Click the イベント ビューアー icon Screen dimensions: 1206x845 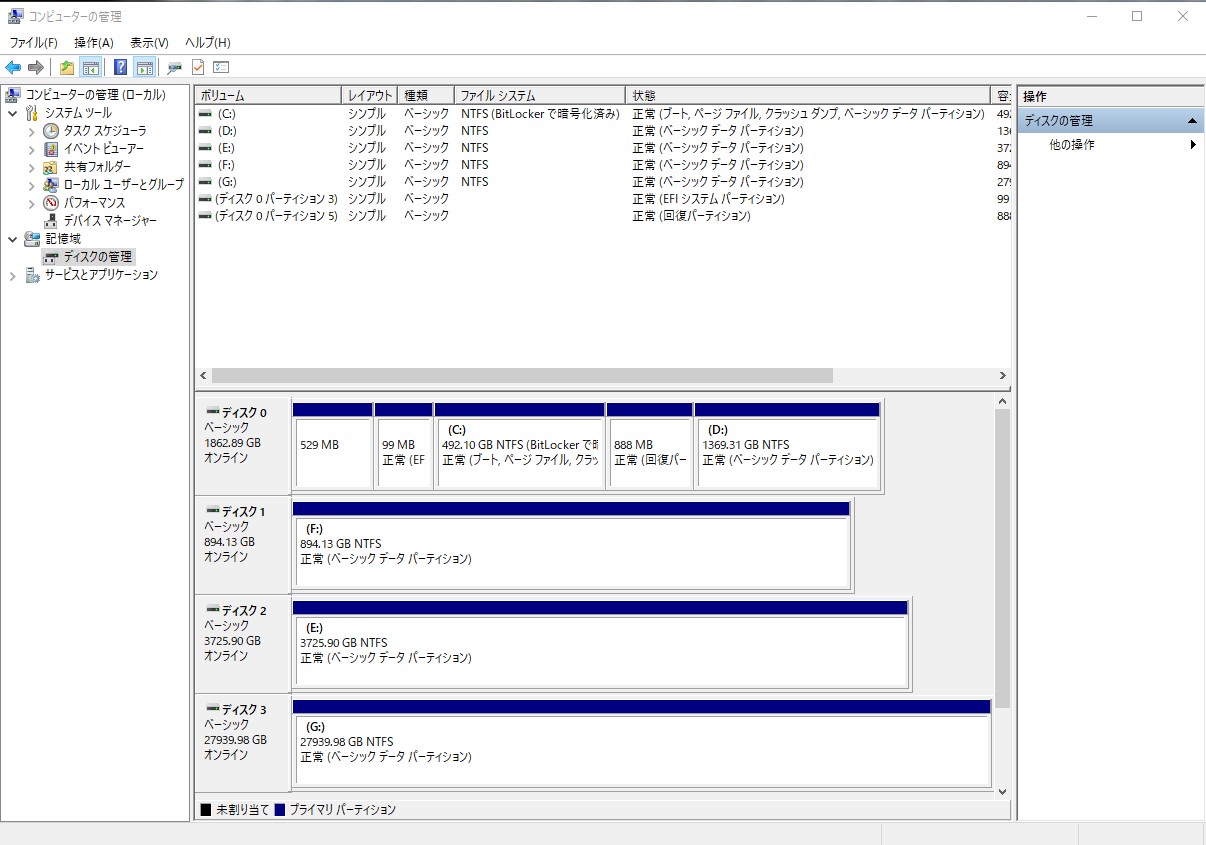click(51, 149)
